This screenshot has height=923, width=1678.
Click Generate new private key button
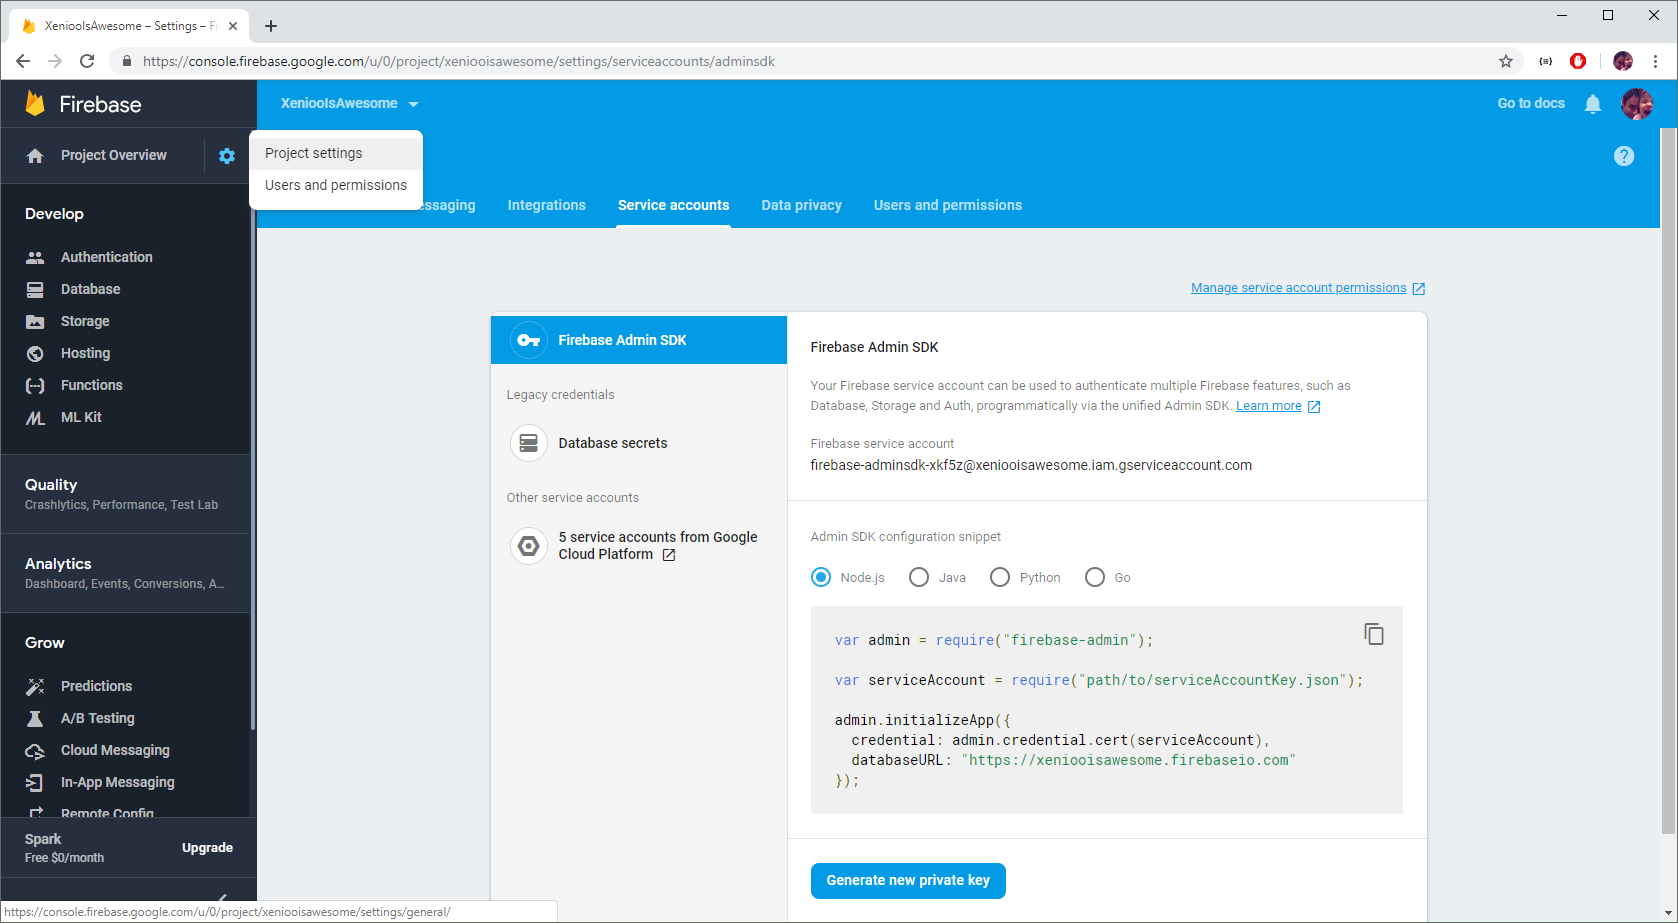click(x=908, y=881)
